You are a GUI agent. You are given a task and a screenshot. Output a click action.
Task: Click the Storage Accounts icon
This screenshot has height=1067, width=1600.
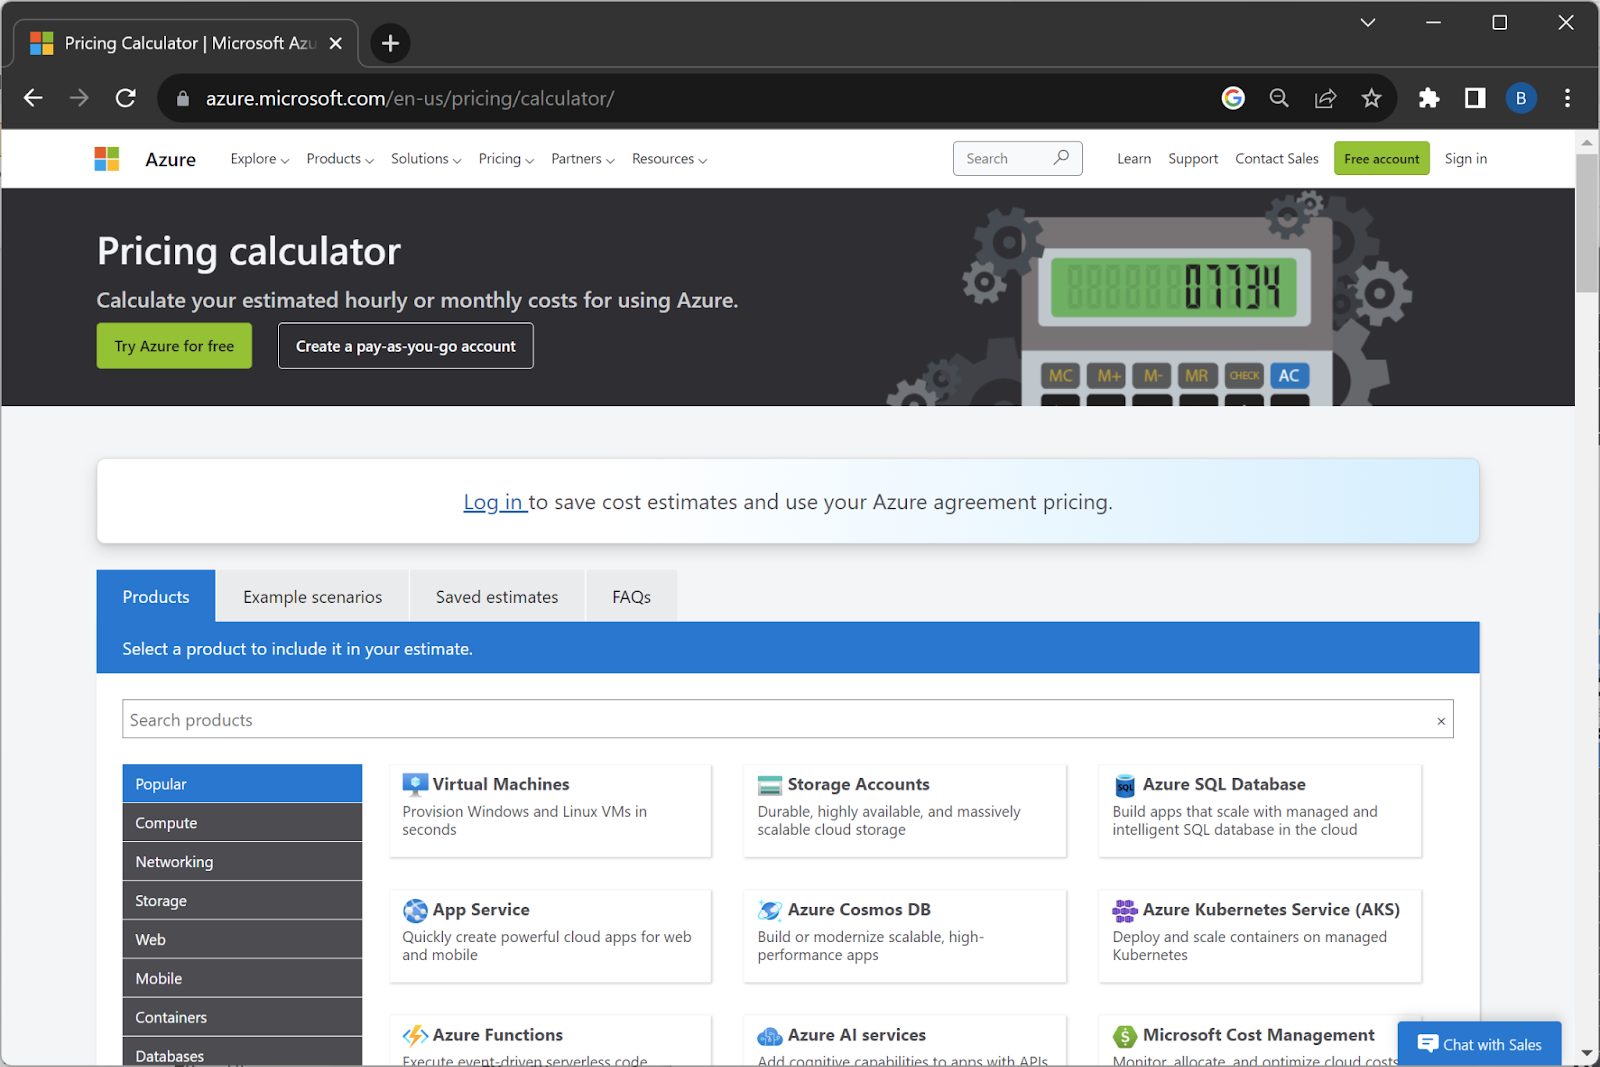(768, 784)
